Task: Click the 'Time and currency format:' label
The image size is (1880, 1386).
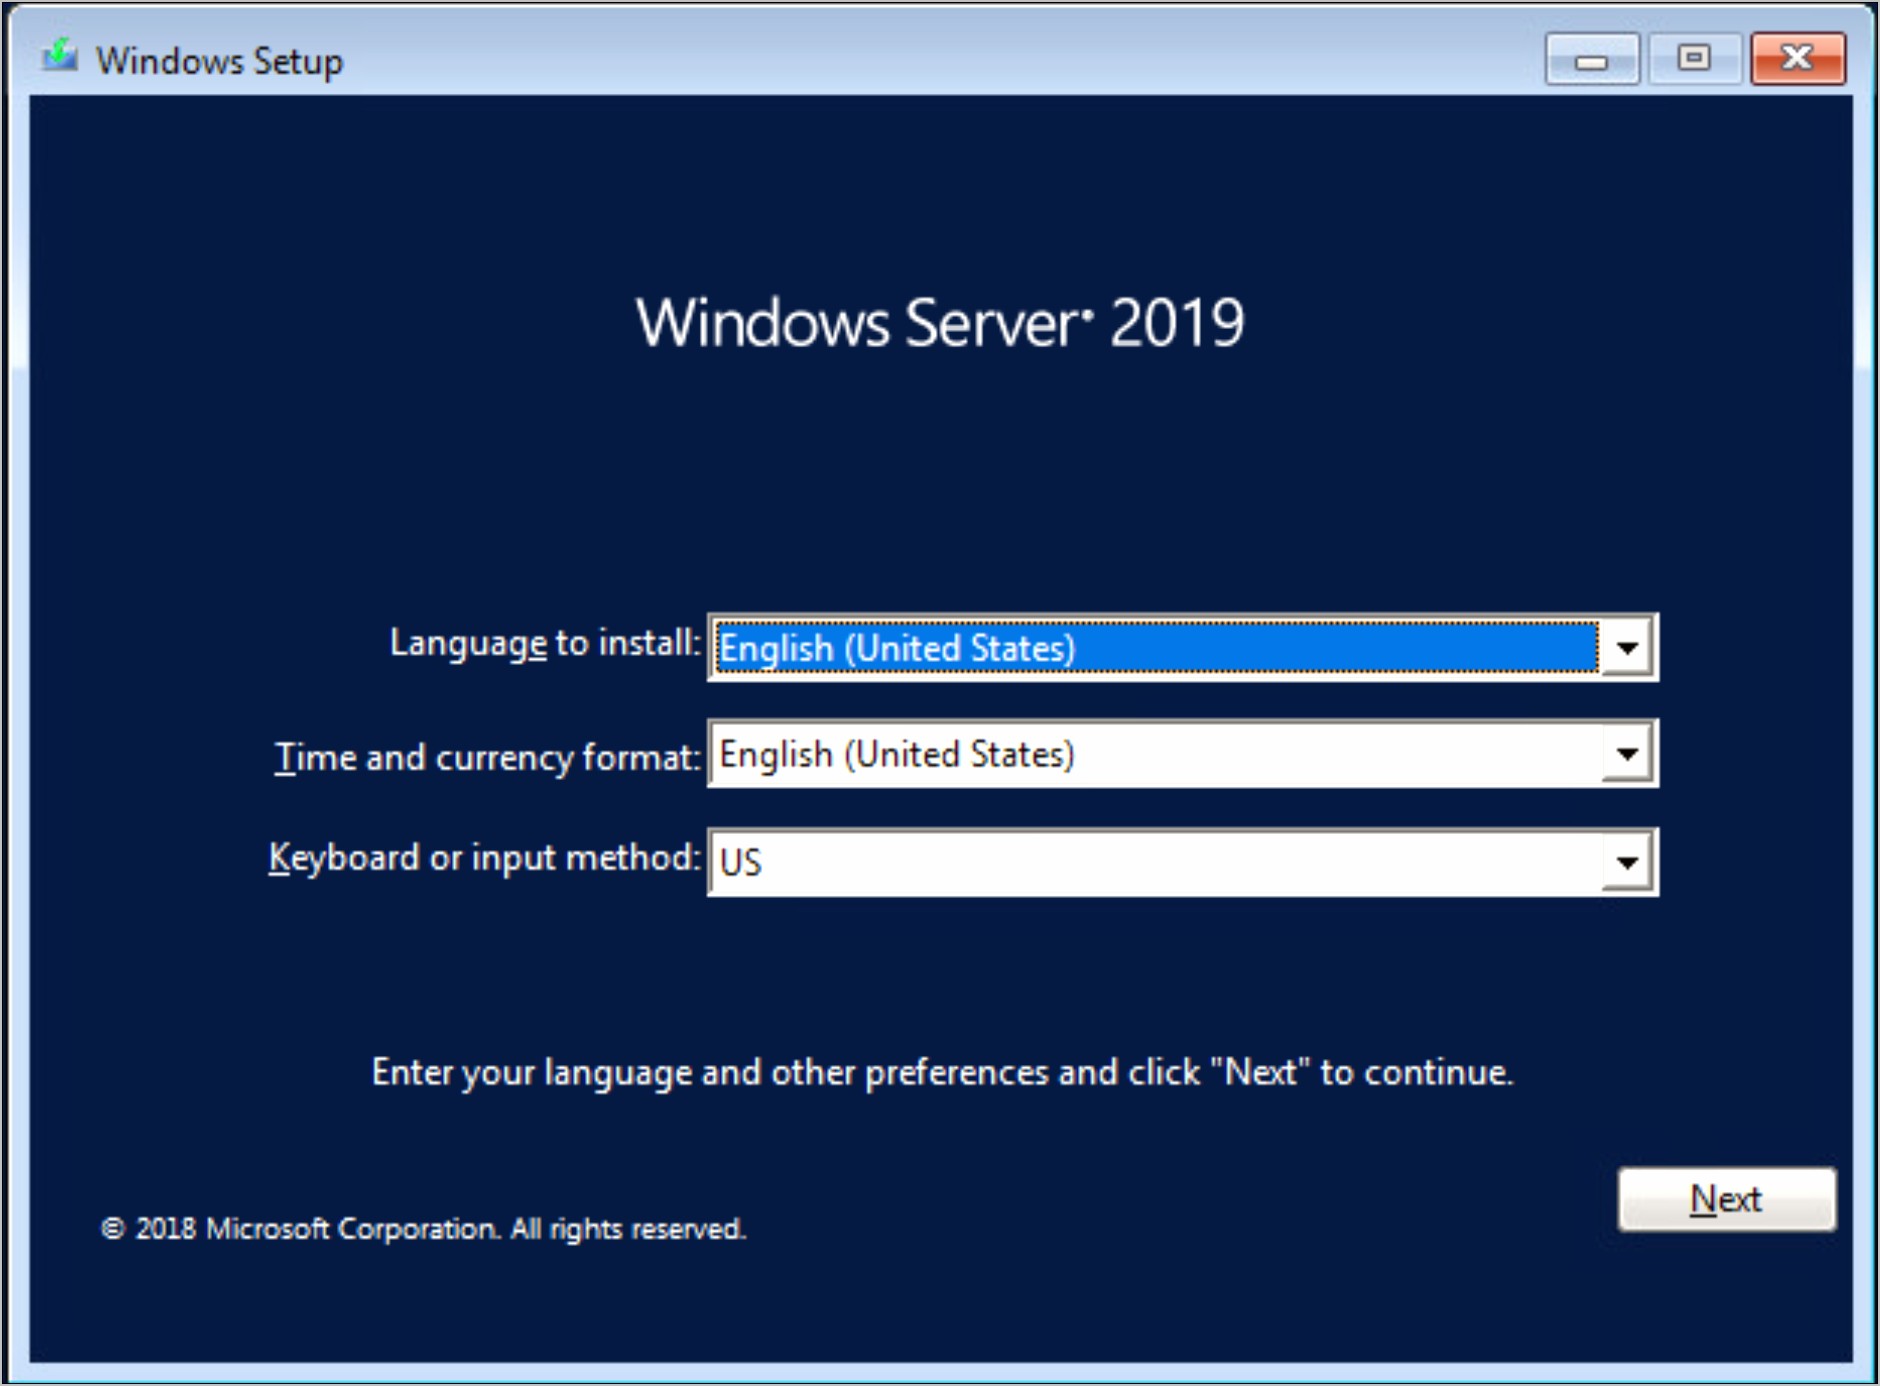Action: [x=488, y=757]
